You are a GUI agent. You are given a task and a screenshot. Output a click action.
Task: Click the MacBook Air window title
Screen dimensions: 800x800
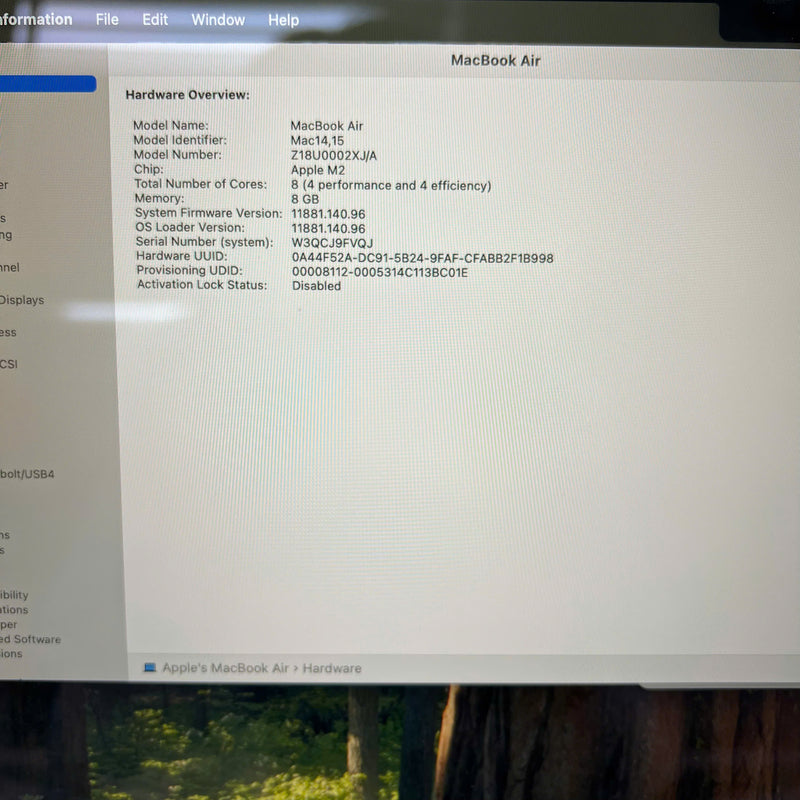pos(495,61)
